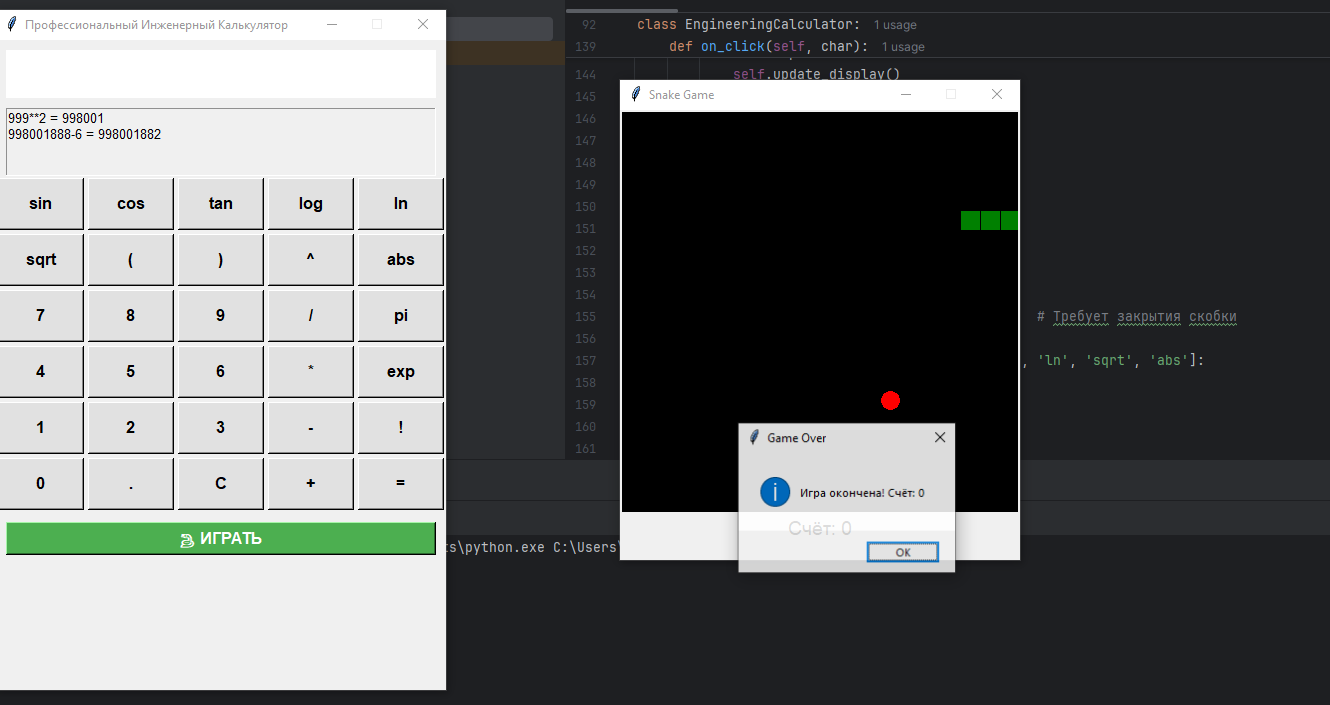Viewport: 1330px width, 705px height.
Task: Click the minus - button
Action: coord(311,428)
